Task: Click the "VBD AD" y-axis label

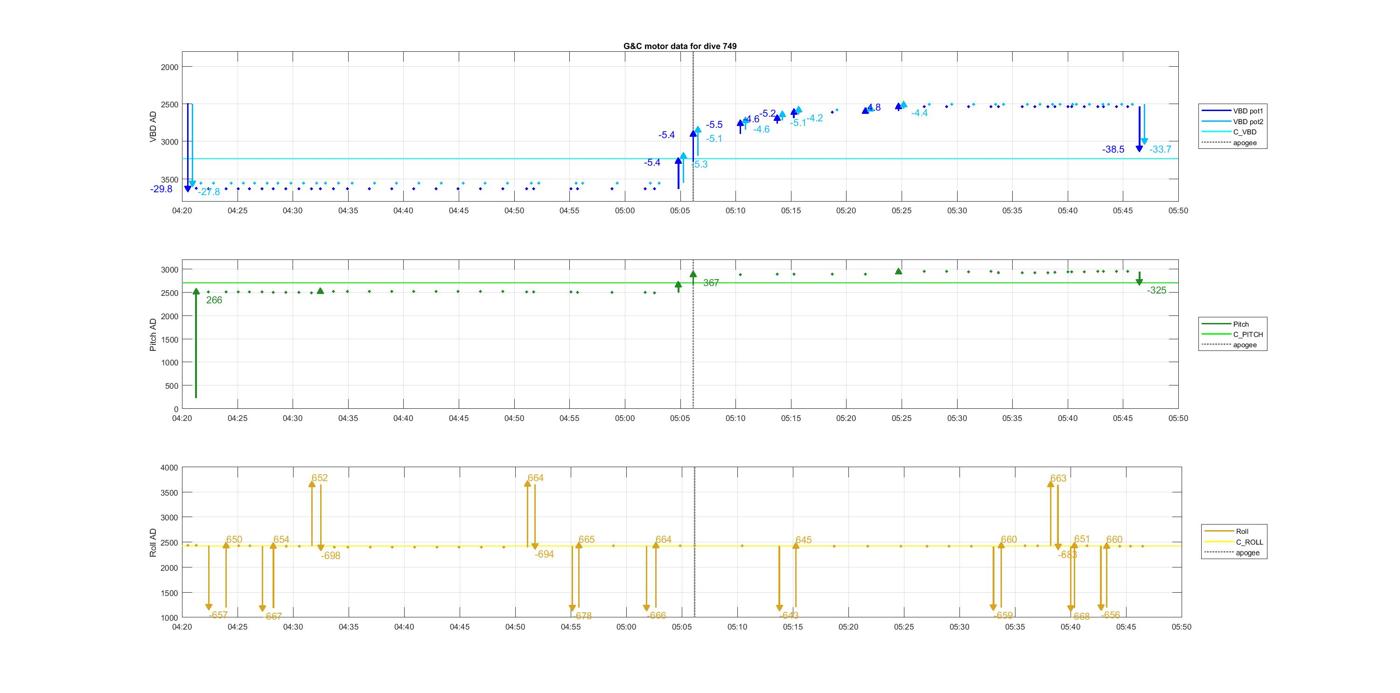Action: pos(154,126)
